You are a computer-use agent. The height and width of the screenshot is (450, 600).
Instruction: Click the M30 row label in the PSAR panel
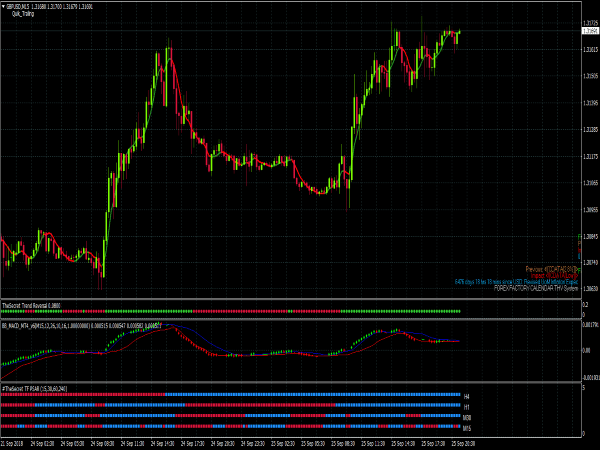click(x=467, y=417)
